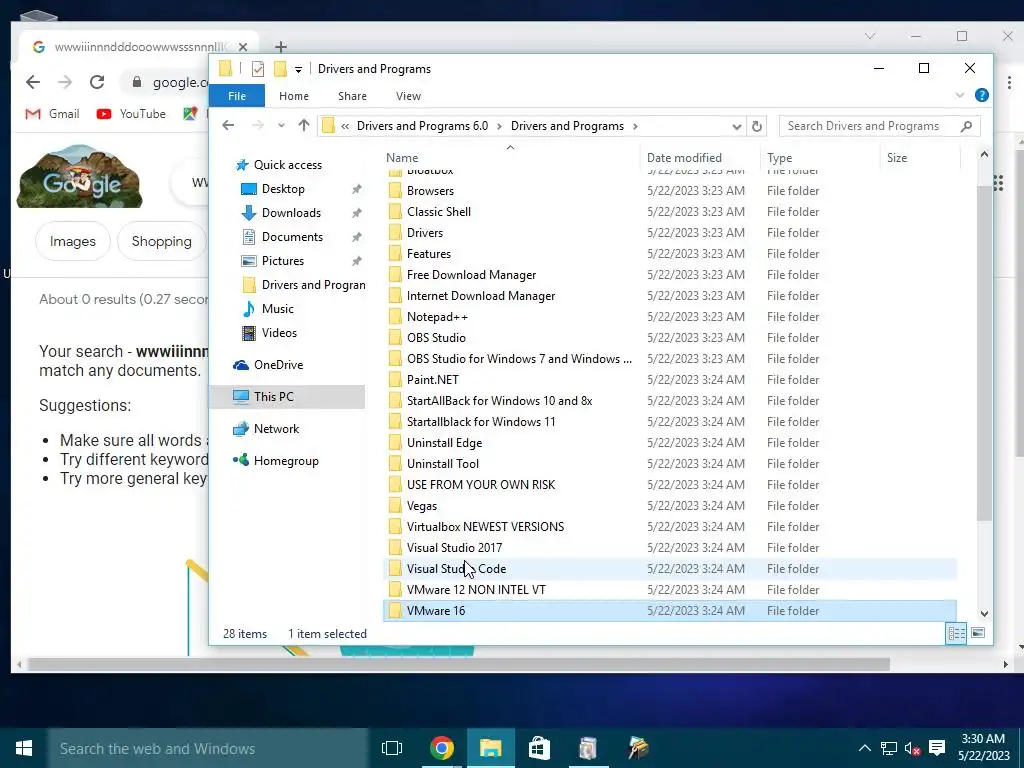Customize Quick Access Toolbar dropdown
The height and width of the screenshot is (768, 1024).
click(298, 69)
